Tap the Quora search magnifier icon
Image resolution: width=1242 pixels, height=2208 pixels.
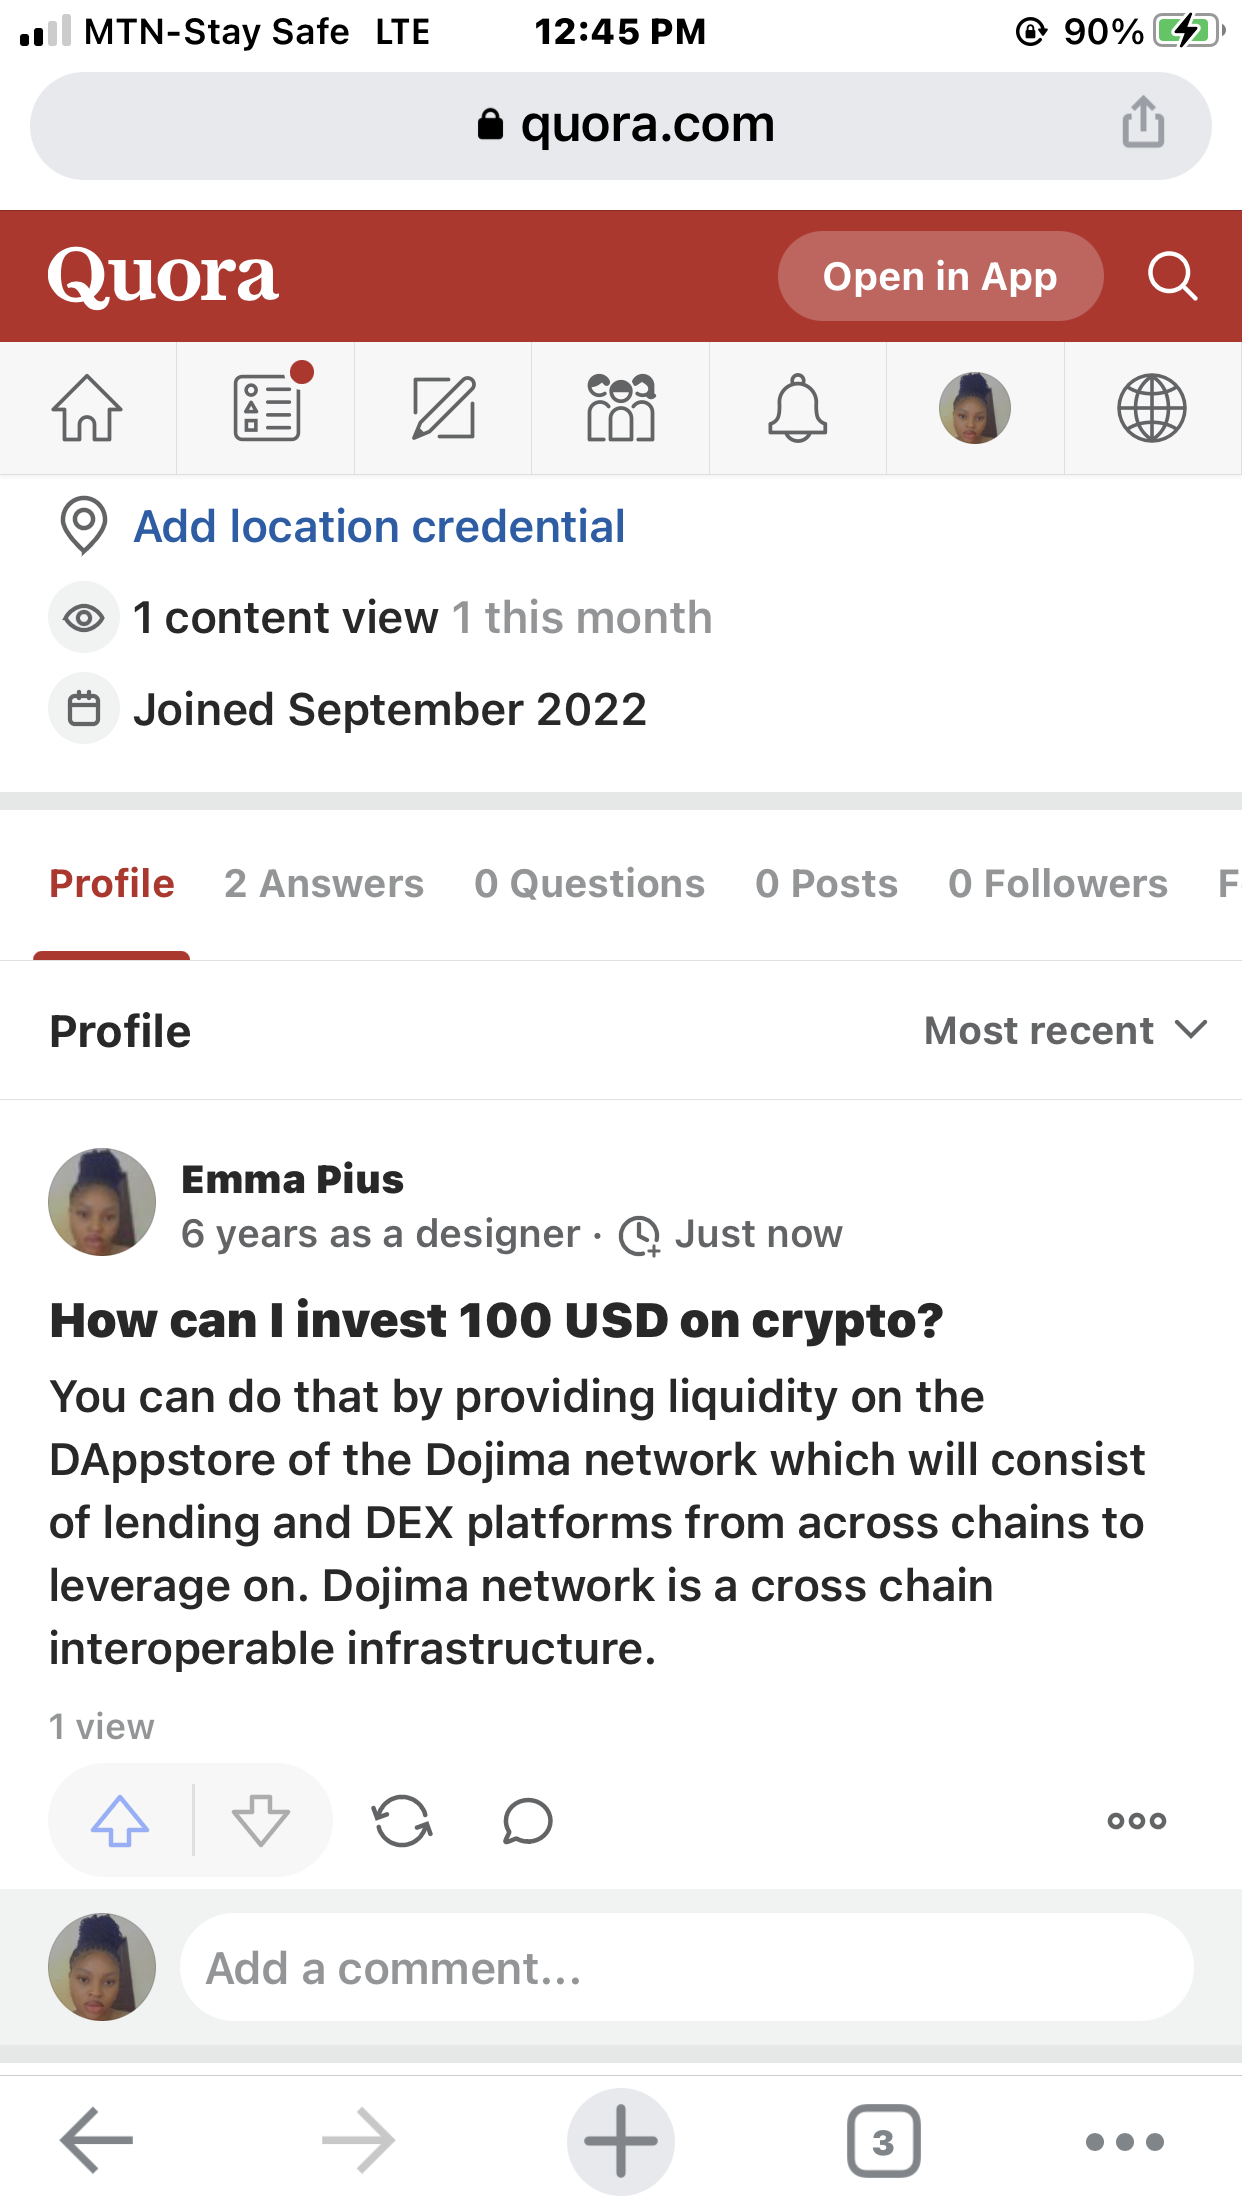click(1172, 276)
